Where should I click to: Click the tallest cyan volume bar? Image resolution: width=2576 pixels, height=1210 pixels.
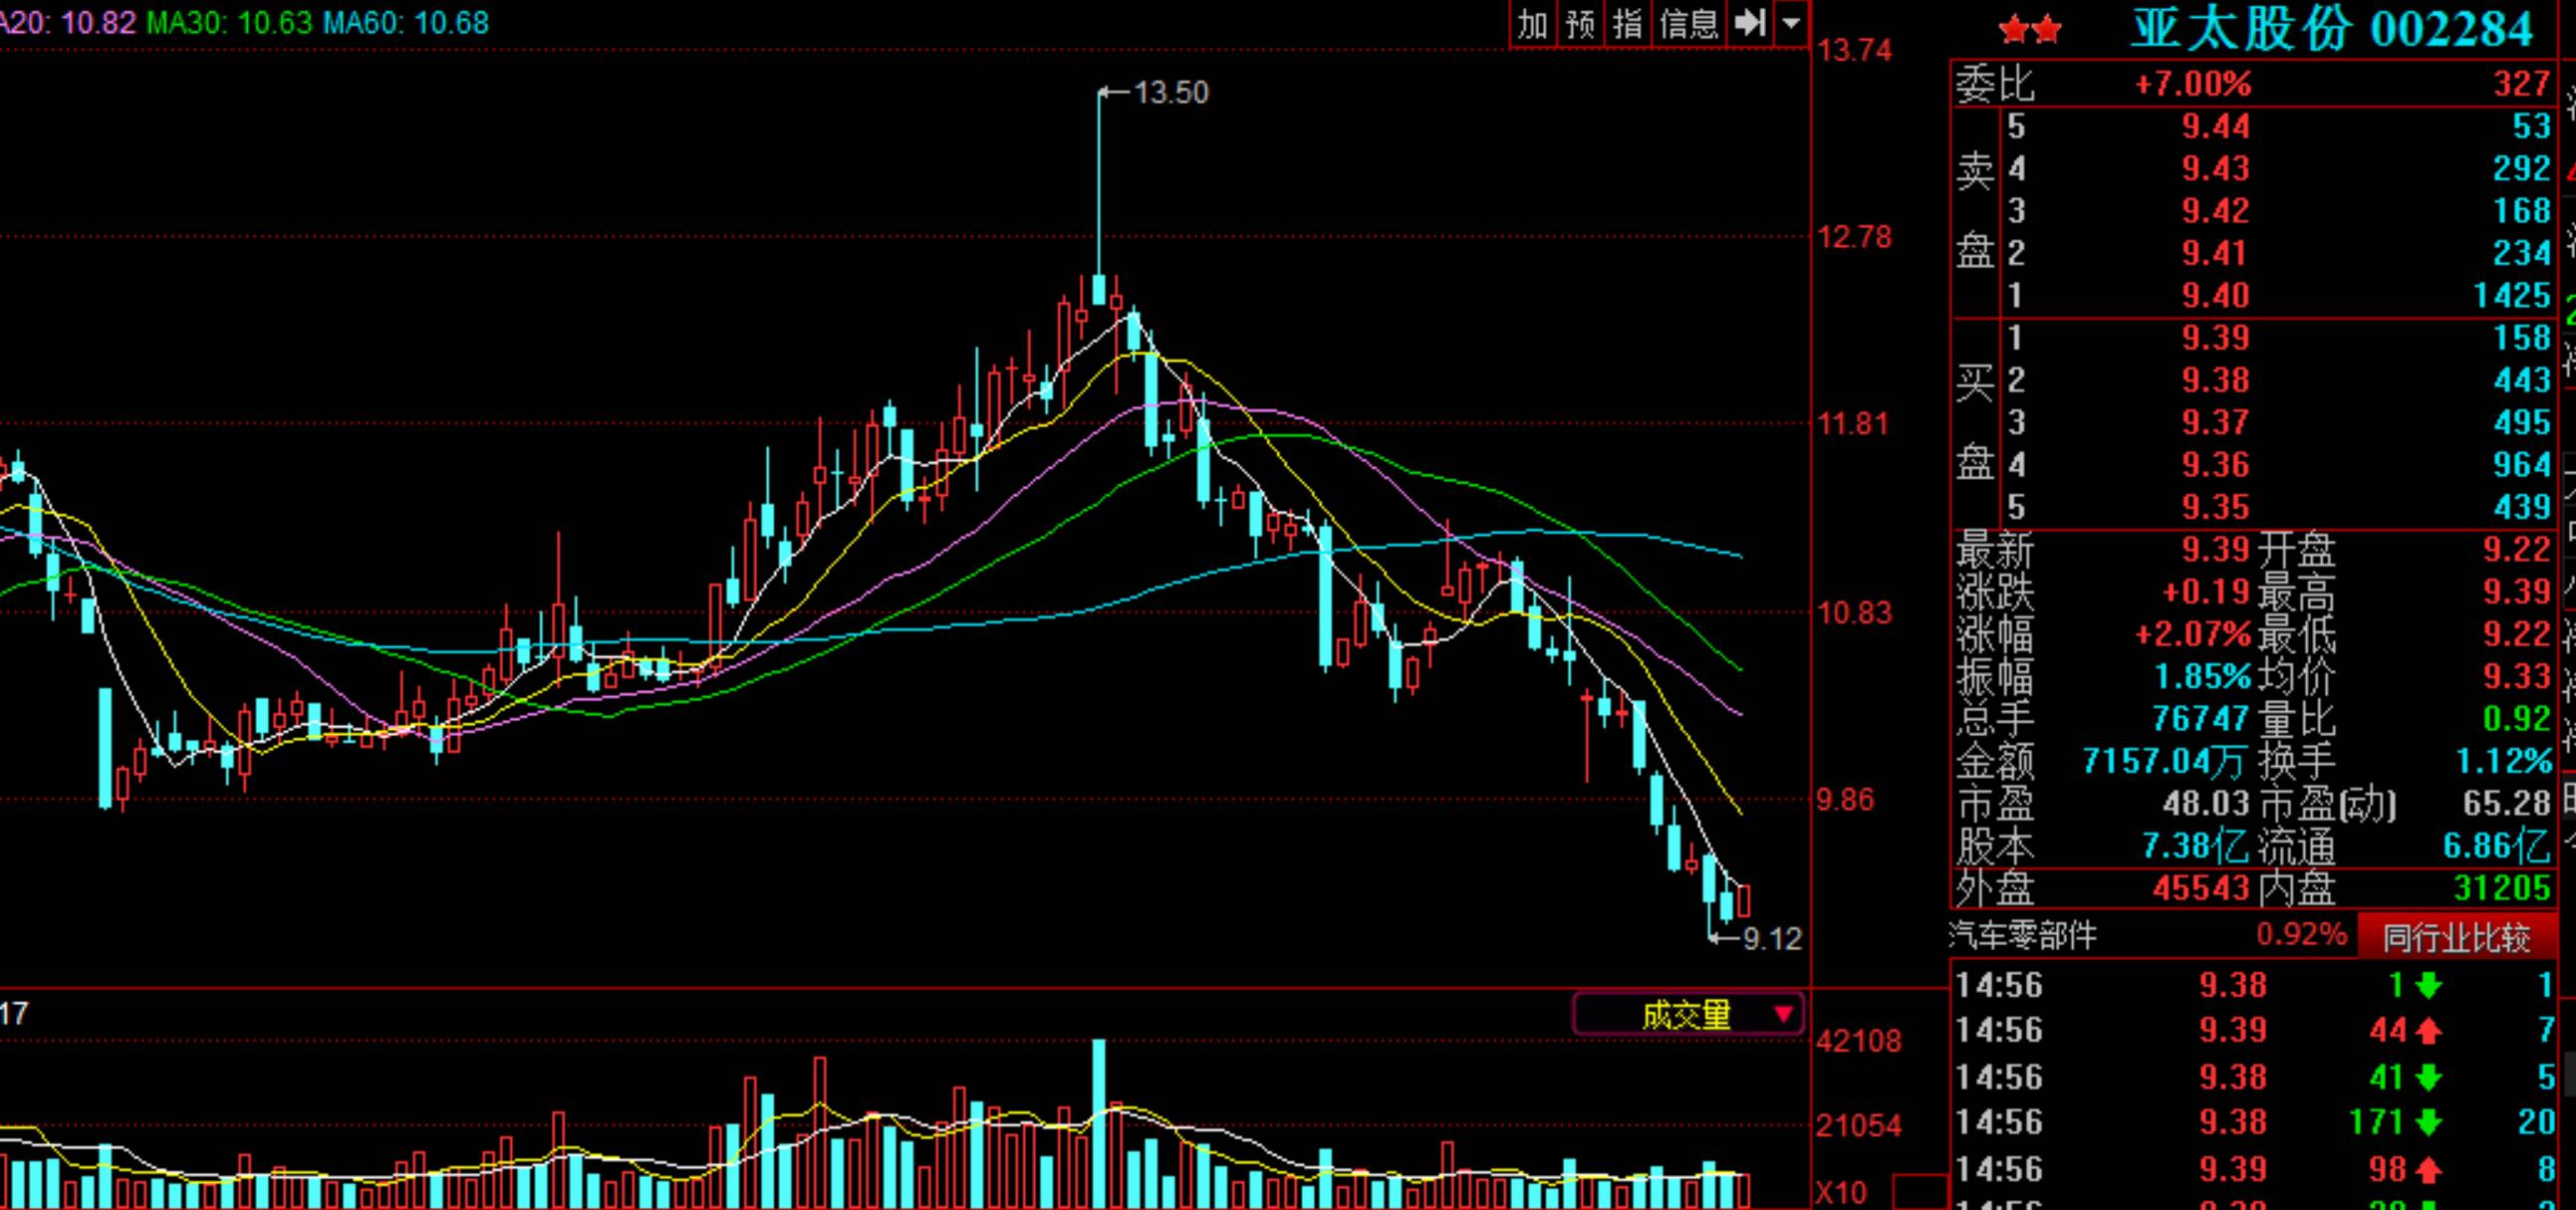click(x=1099, y=1123)
